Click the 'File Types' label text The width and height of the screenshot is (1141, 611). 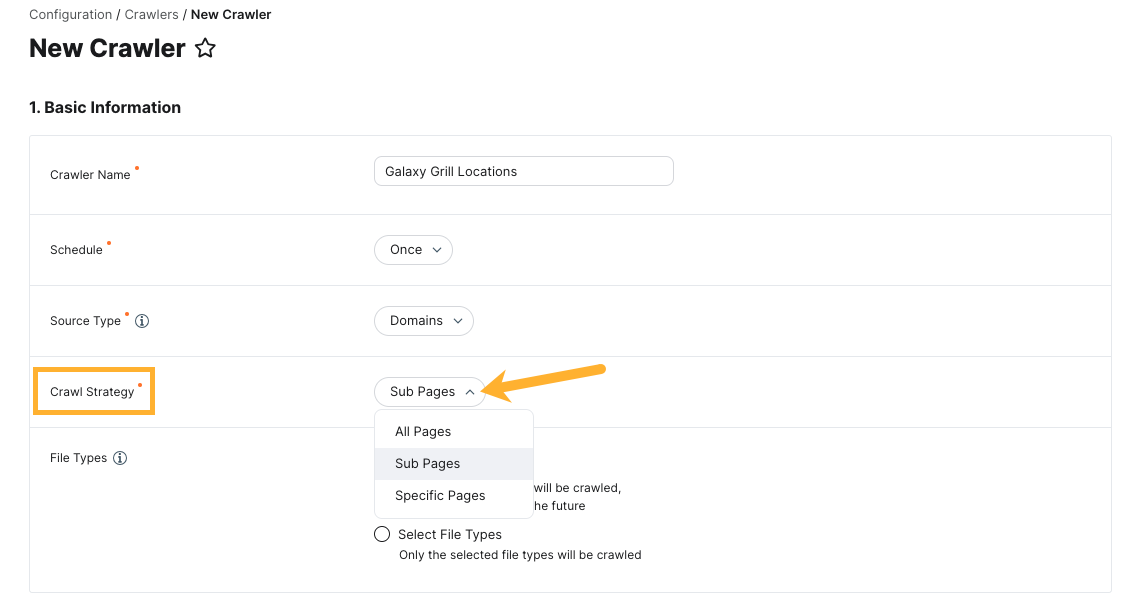(x=79, y=458)
